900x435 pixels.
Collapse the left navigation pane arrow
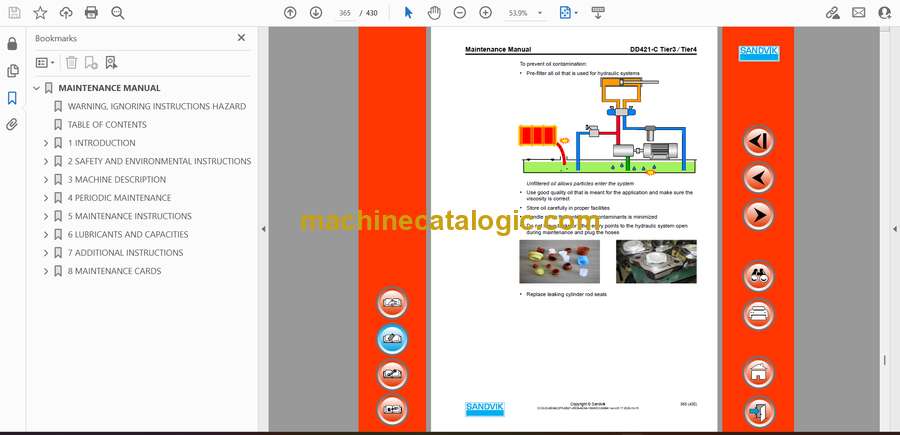(263, 229)
